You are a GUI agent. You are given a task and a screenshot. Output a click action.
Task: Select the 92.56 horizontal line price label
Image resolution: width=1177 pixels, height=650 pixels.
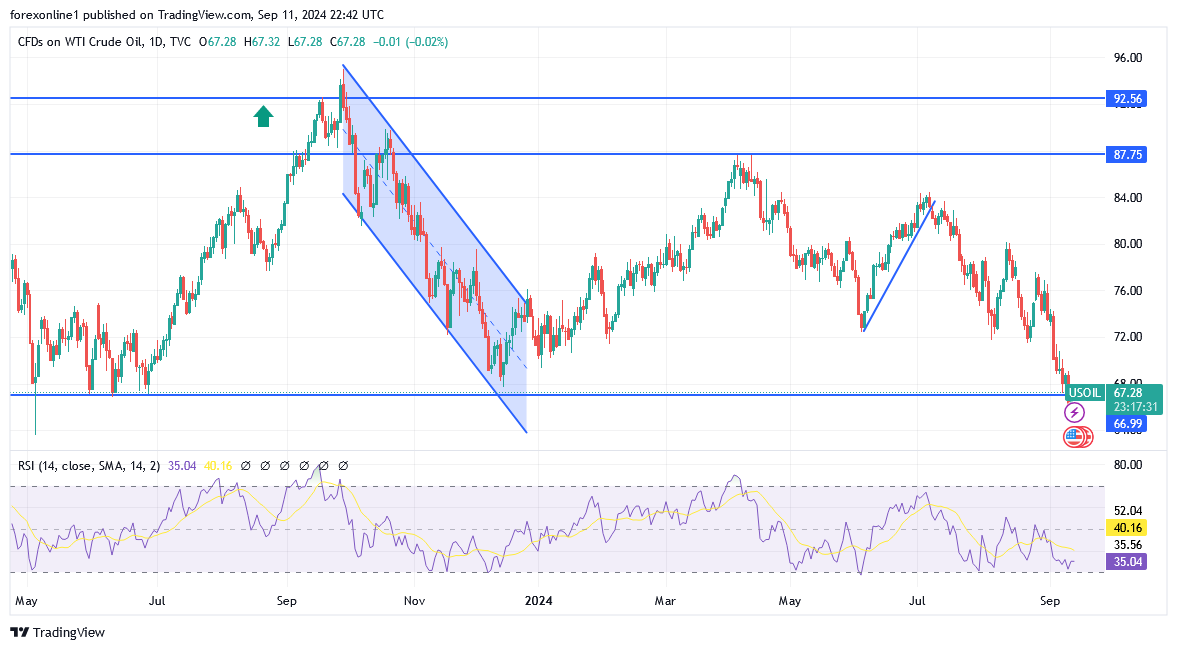[1126, 98]
